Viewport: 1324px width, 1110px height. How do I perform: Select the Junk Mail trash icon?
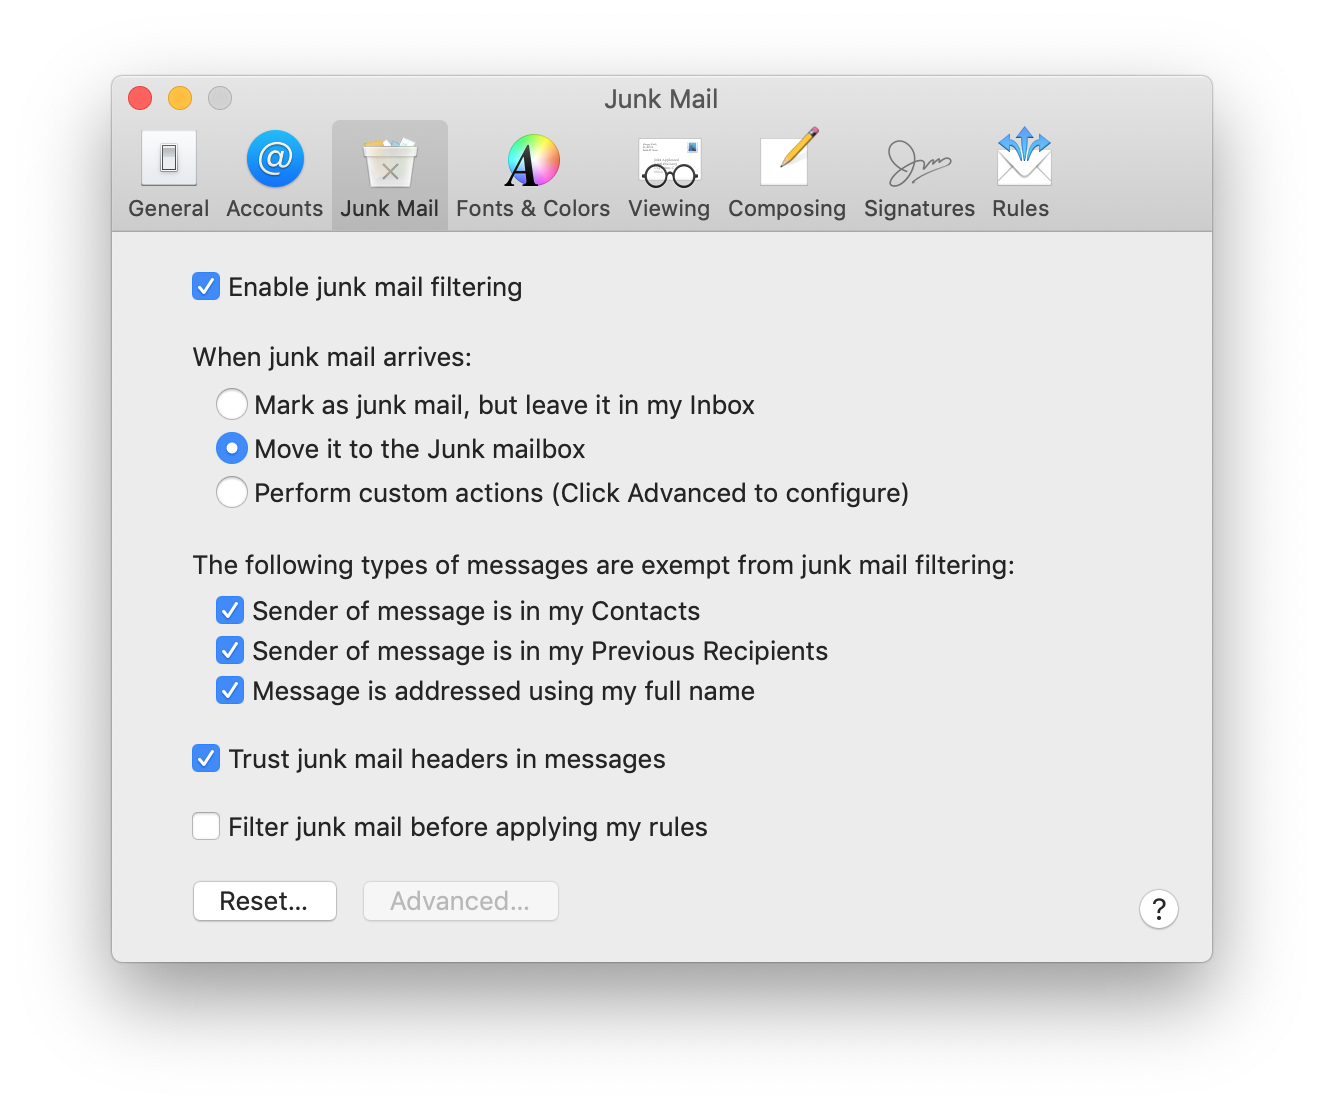[x=390, y=162]
